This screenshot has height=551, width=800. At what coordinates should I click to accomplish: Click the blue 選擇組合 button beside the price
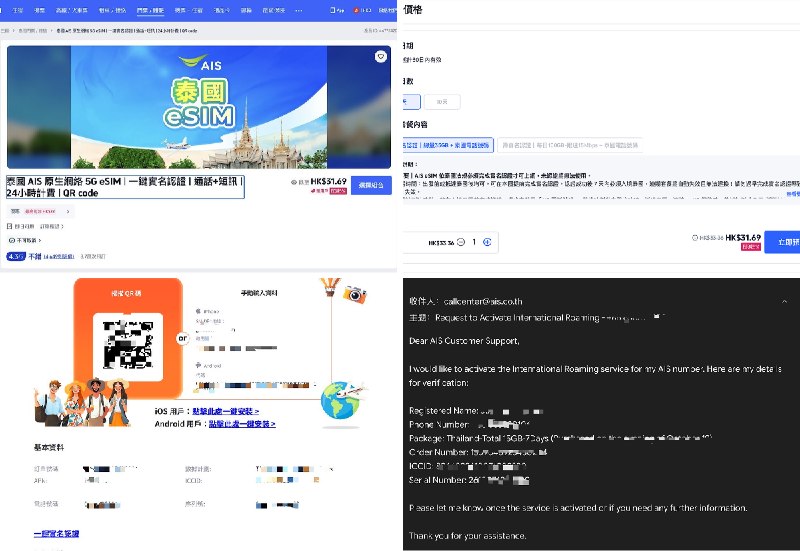371,185
